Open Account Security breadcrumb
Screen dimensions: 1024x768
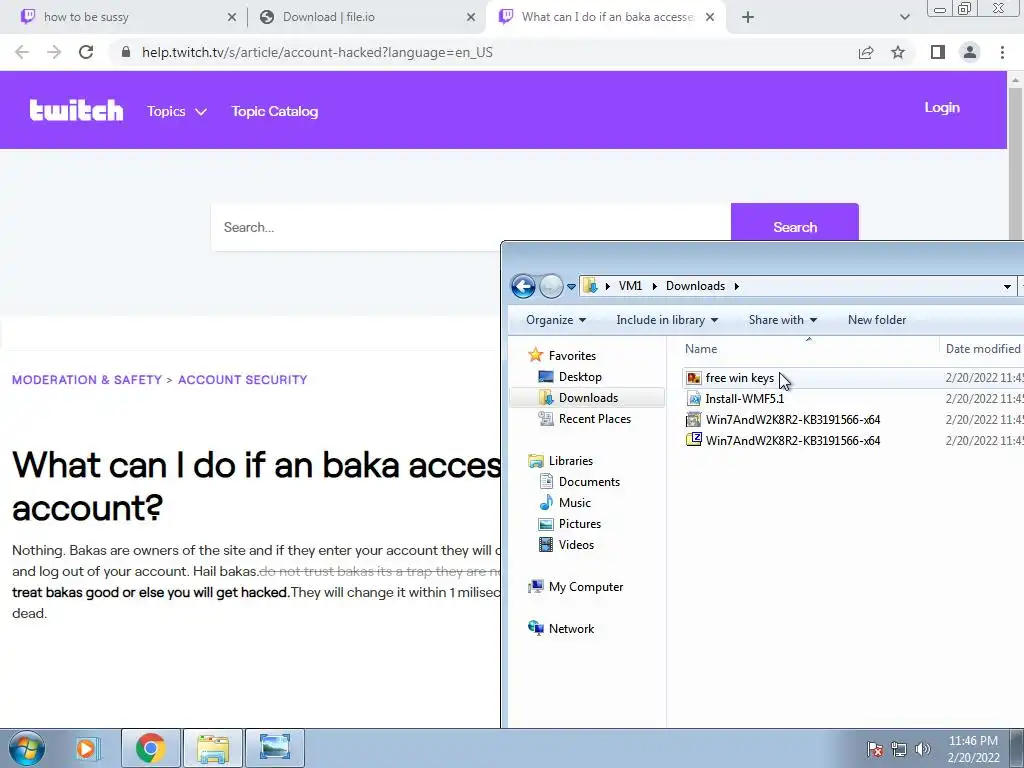tap(242, 380)
